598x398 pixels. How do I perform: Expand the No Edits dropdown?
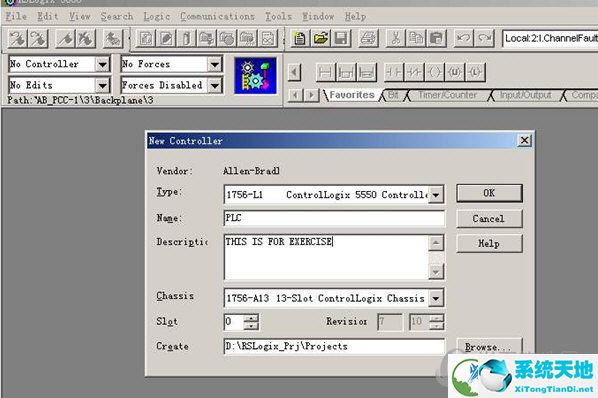102,85
